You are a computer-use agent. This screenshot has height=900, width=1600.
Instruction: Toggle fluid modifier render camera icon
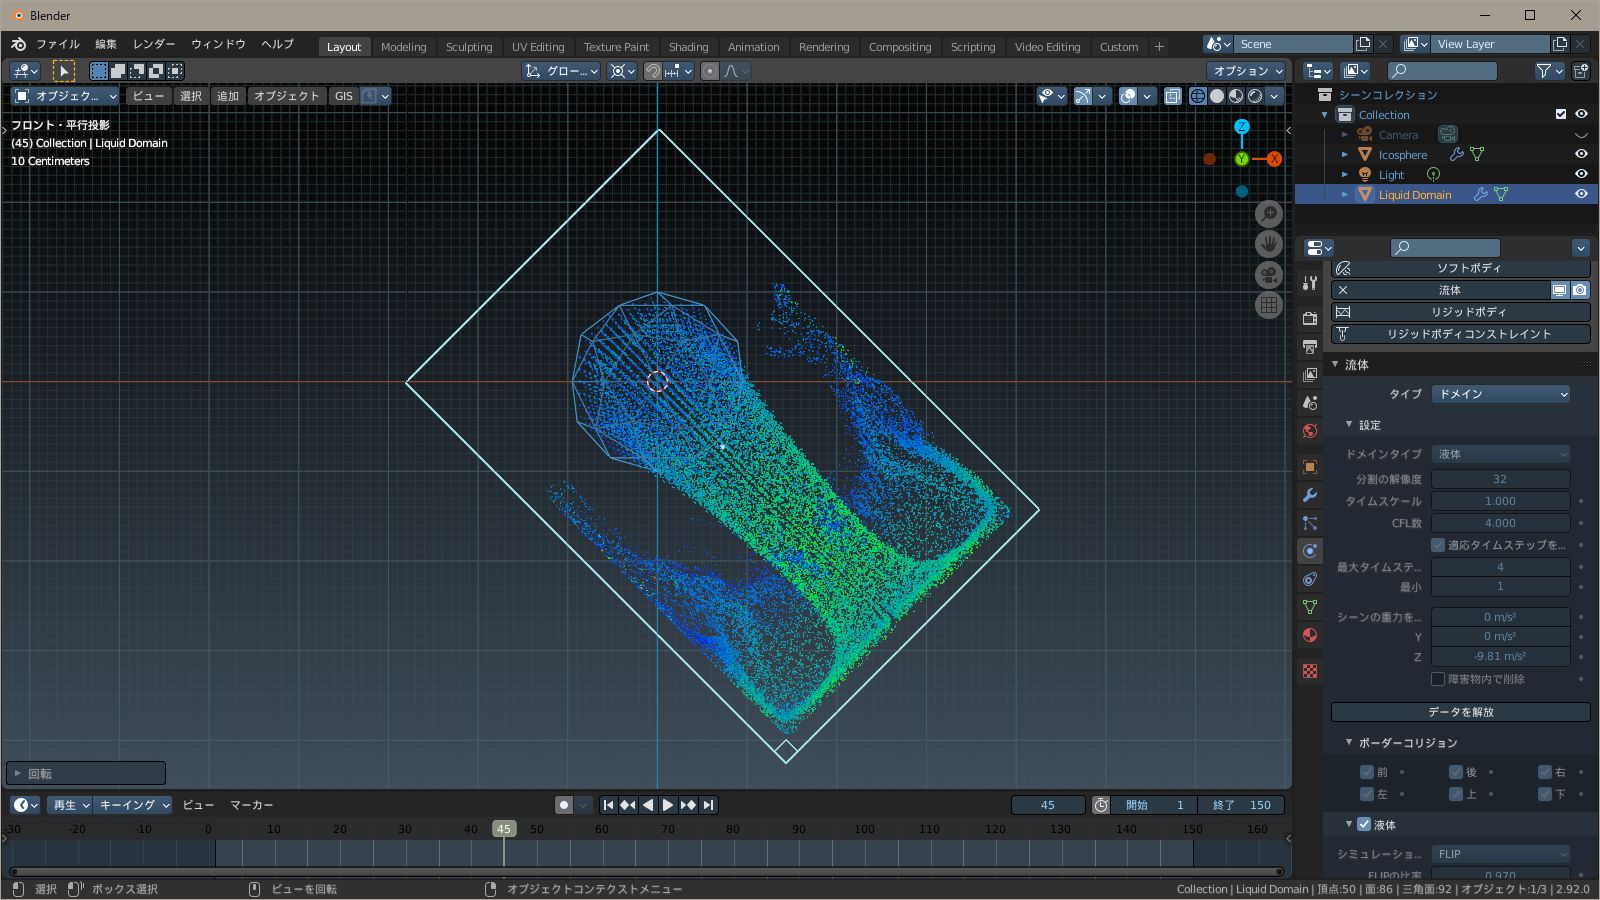click(x=1580, y=290)
